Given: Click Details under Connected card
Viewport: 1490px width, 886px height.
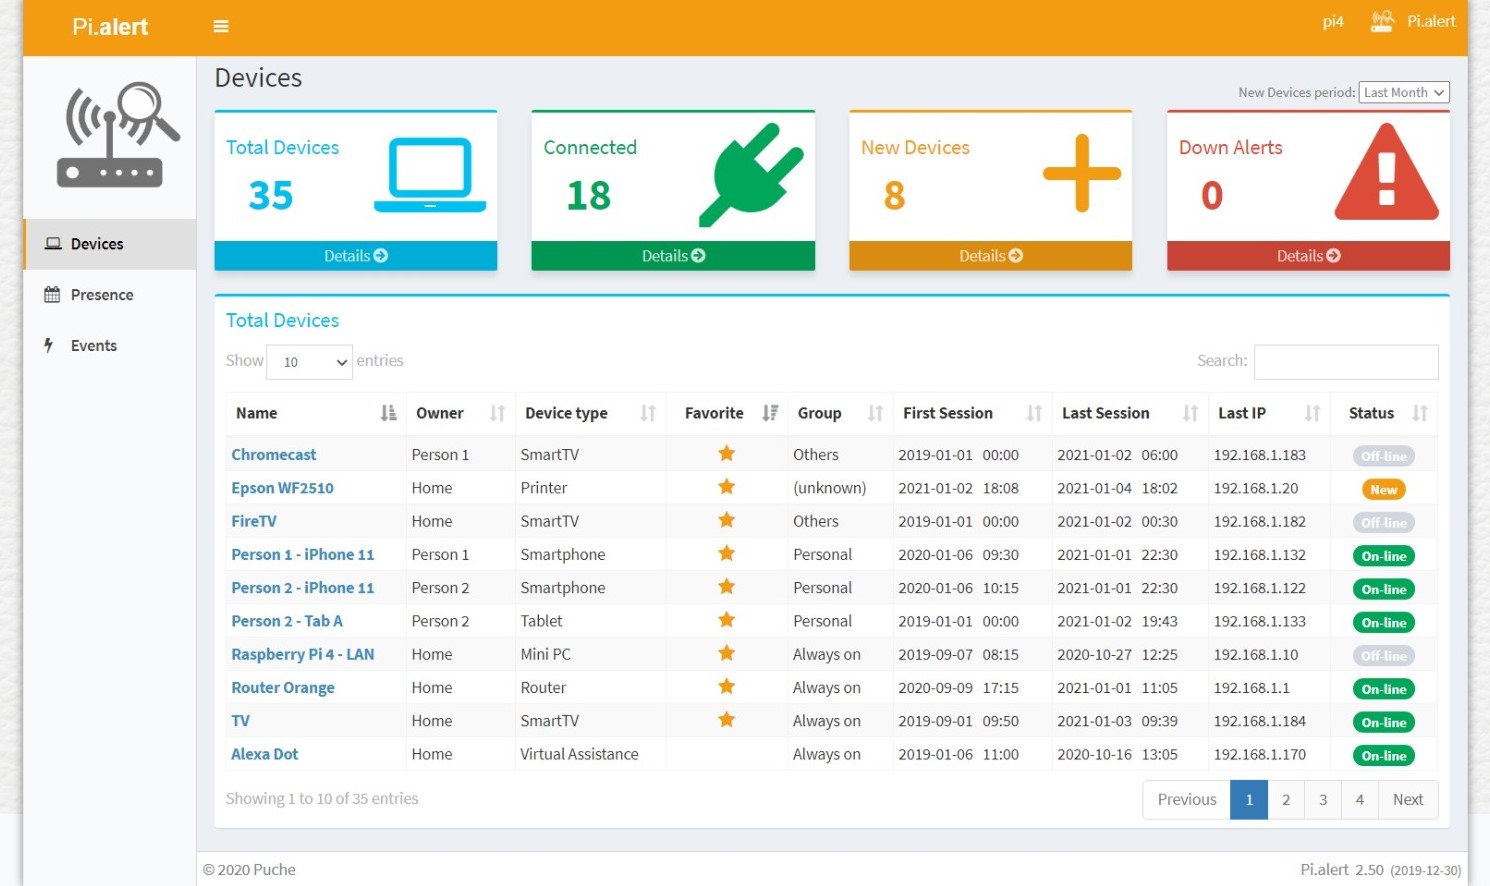Looking at the screenshot, I should [x=673, y=256].
